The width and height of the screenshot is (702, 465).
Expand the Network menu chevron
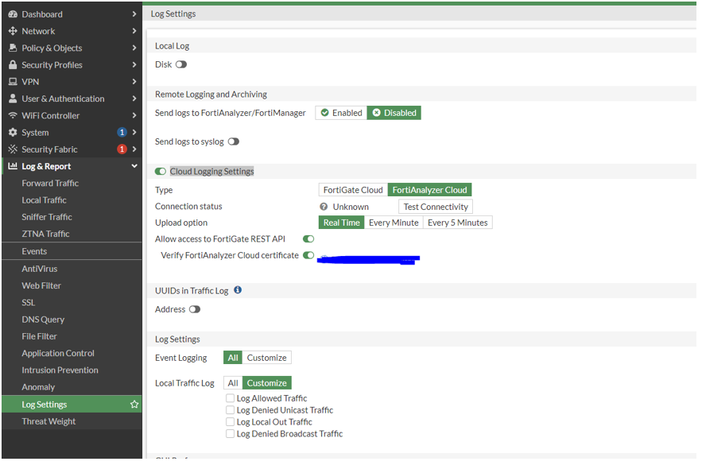click(x=134, y=31)
